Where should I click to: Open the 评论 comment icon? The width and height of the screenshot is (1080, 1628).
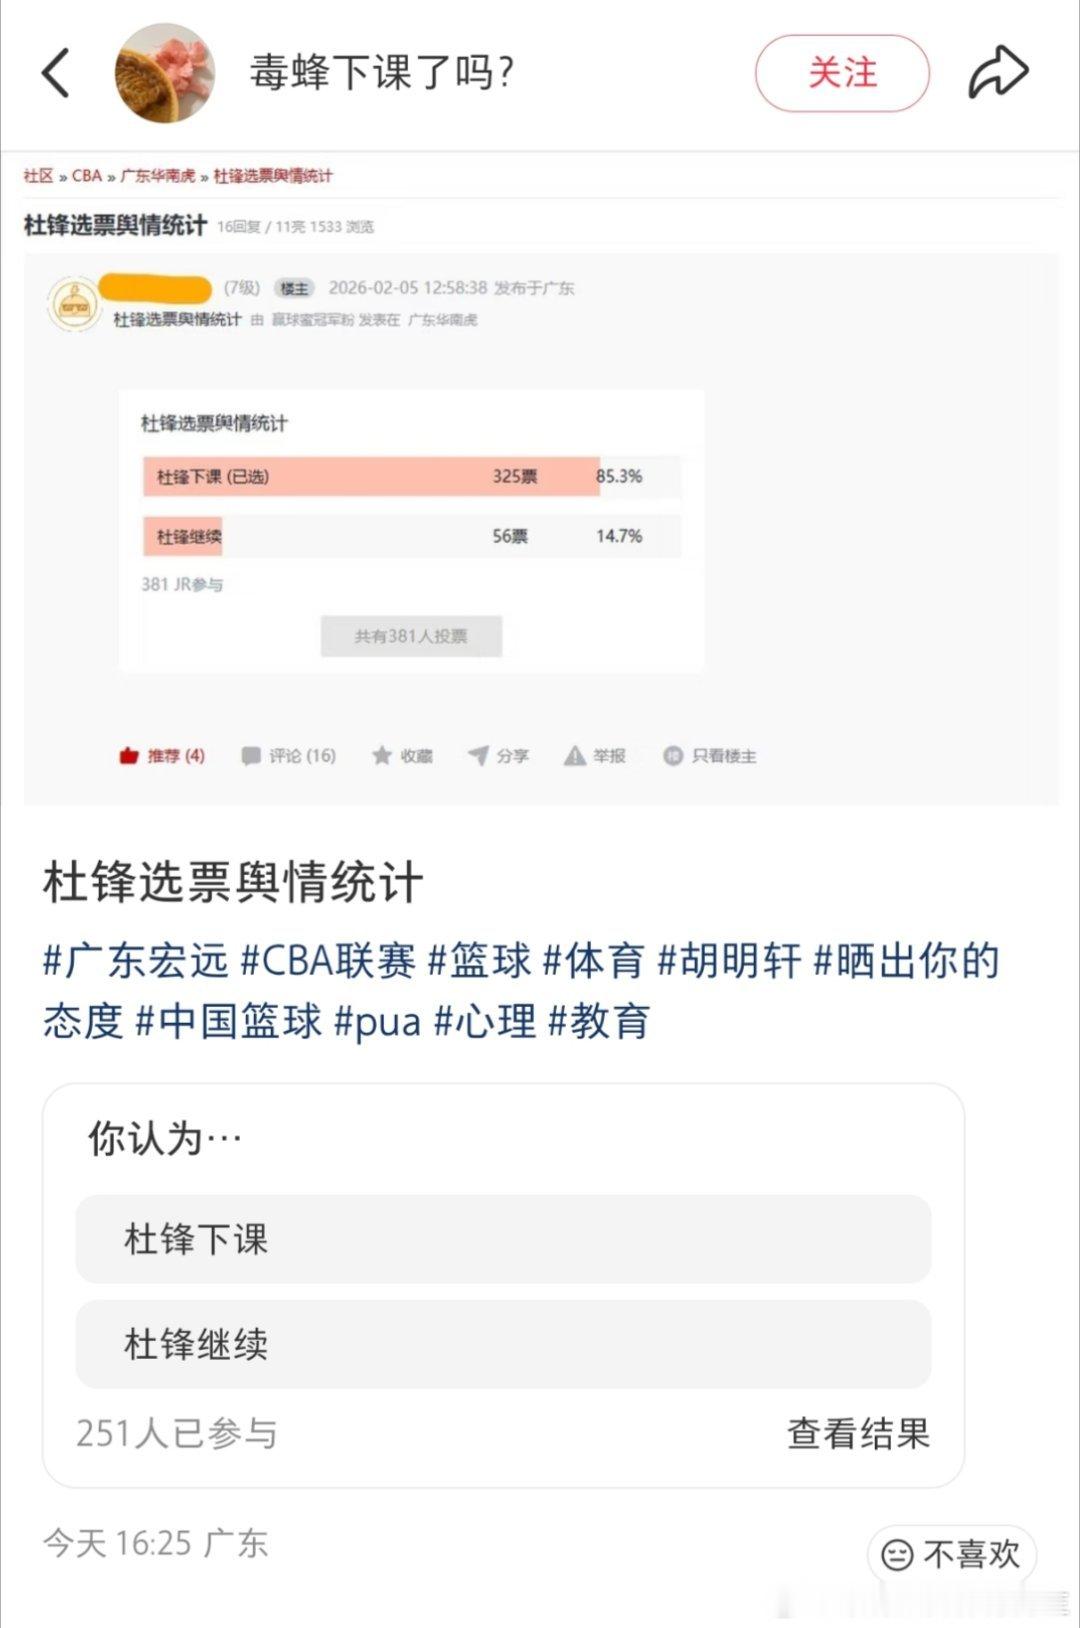tap(253, 756)
